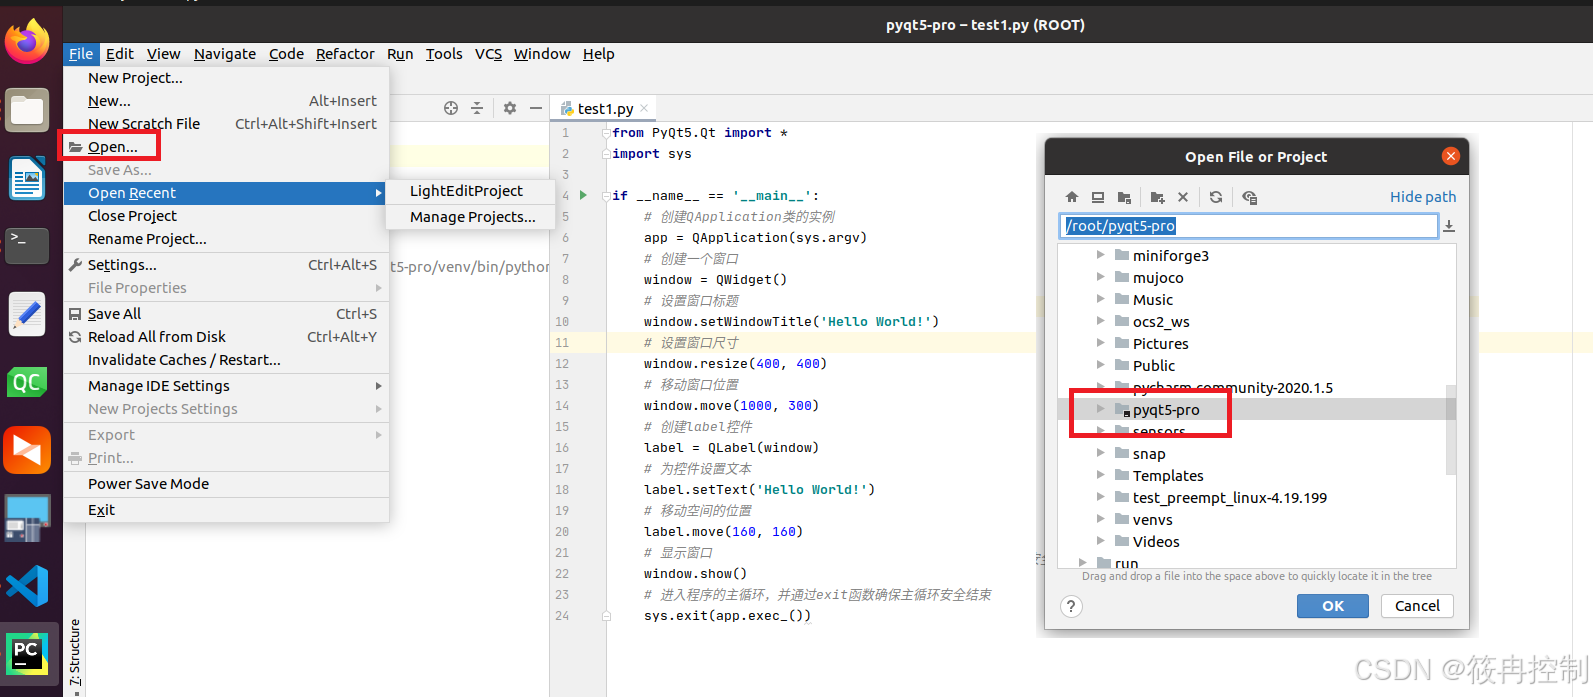This screenshot has height=697, width=1593.
Task: Open Visual Studio Code from the dock
Action: 27,586
